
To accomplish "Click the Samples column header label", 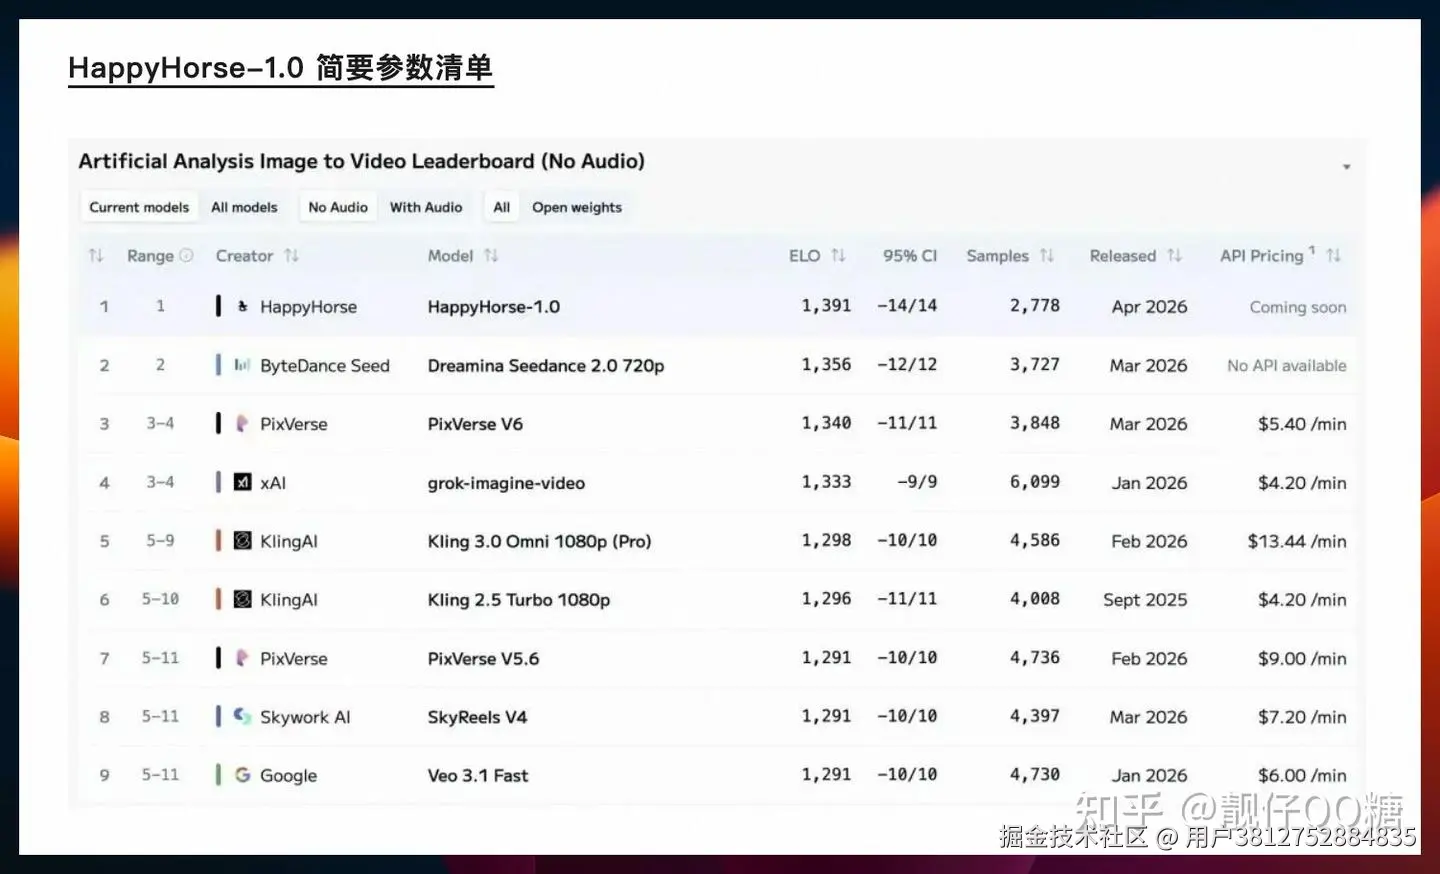I will pos(997,256).
